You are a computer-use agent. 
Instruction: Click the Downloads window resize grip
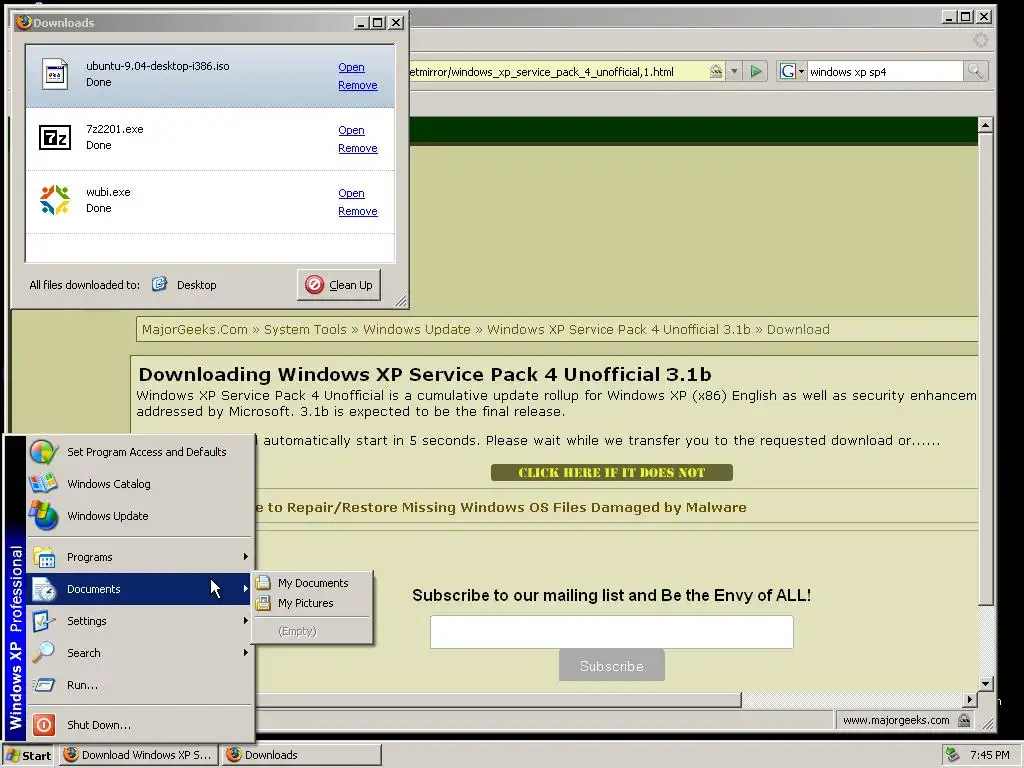pyautogui.click(x=401, y=300)
